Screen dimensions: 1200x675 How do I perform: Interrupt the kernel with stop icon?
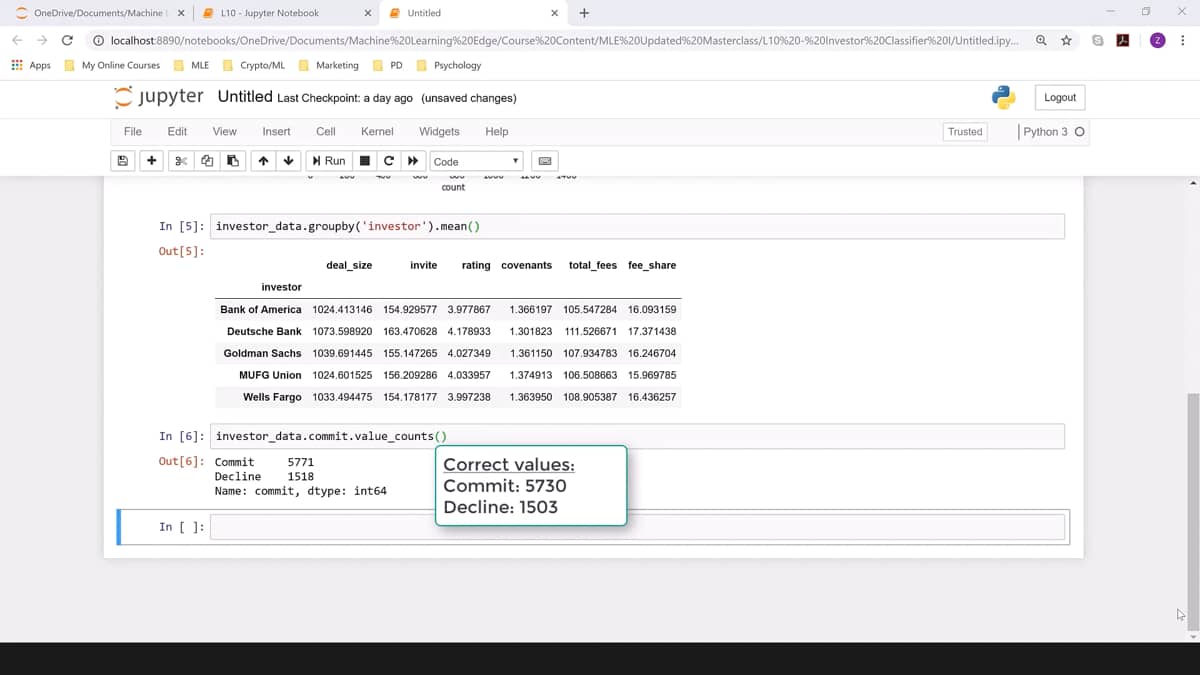tap(364, 161)
